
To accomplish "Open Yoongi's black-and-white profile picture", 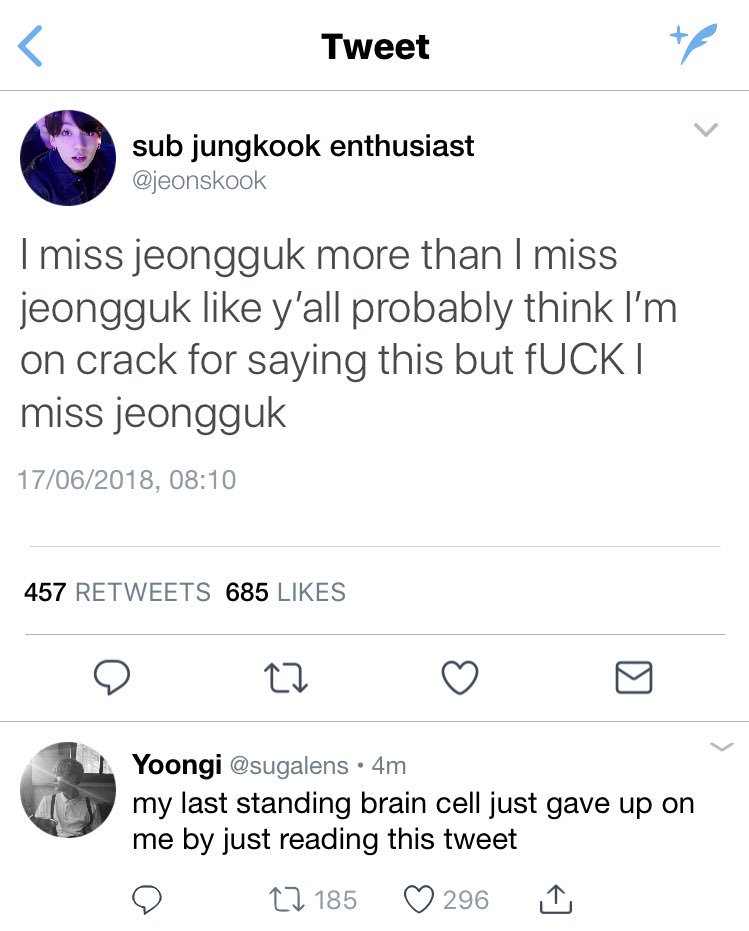I will pos(68,790).
